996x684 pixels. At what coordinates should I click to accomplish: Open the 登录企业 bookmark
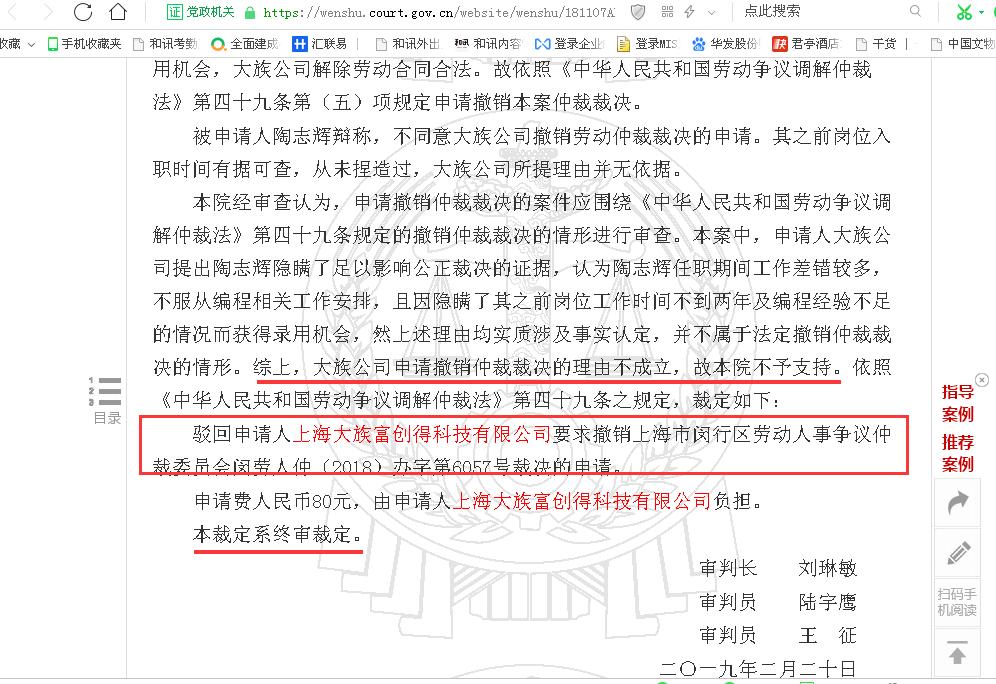[x=569, y=44]
